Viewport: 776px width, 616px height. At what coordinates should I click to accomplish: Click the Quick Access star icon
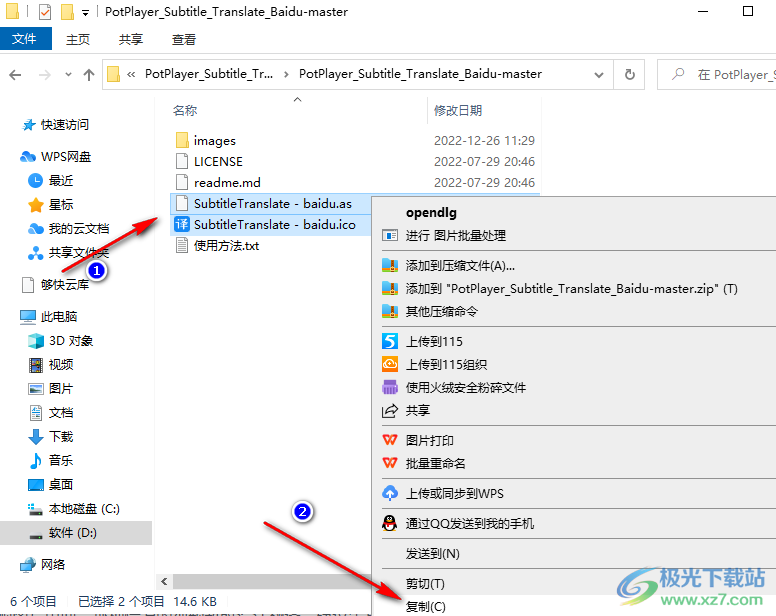click(29, 125)
